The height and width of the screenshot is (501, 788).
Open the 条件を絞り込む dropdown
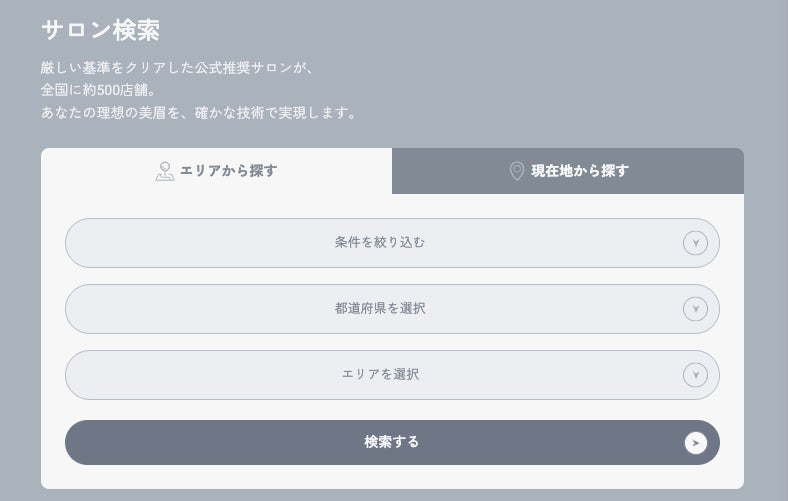(380, 243)
